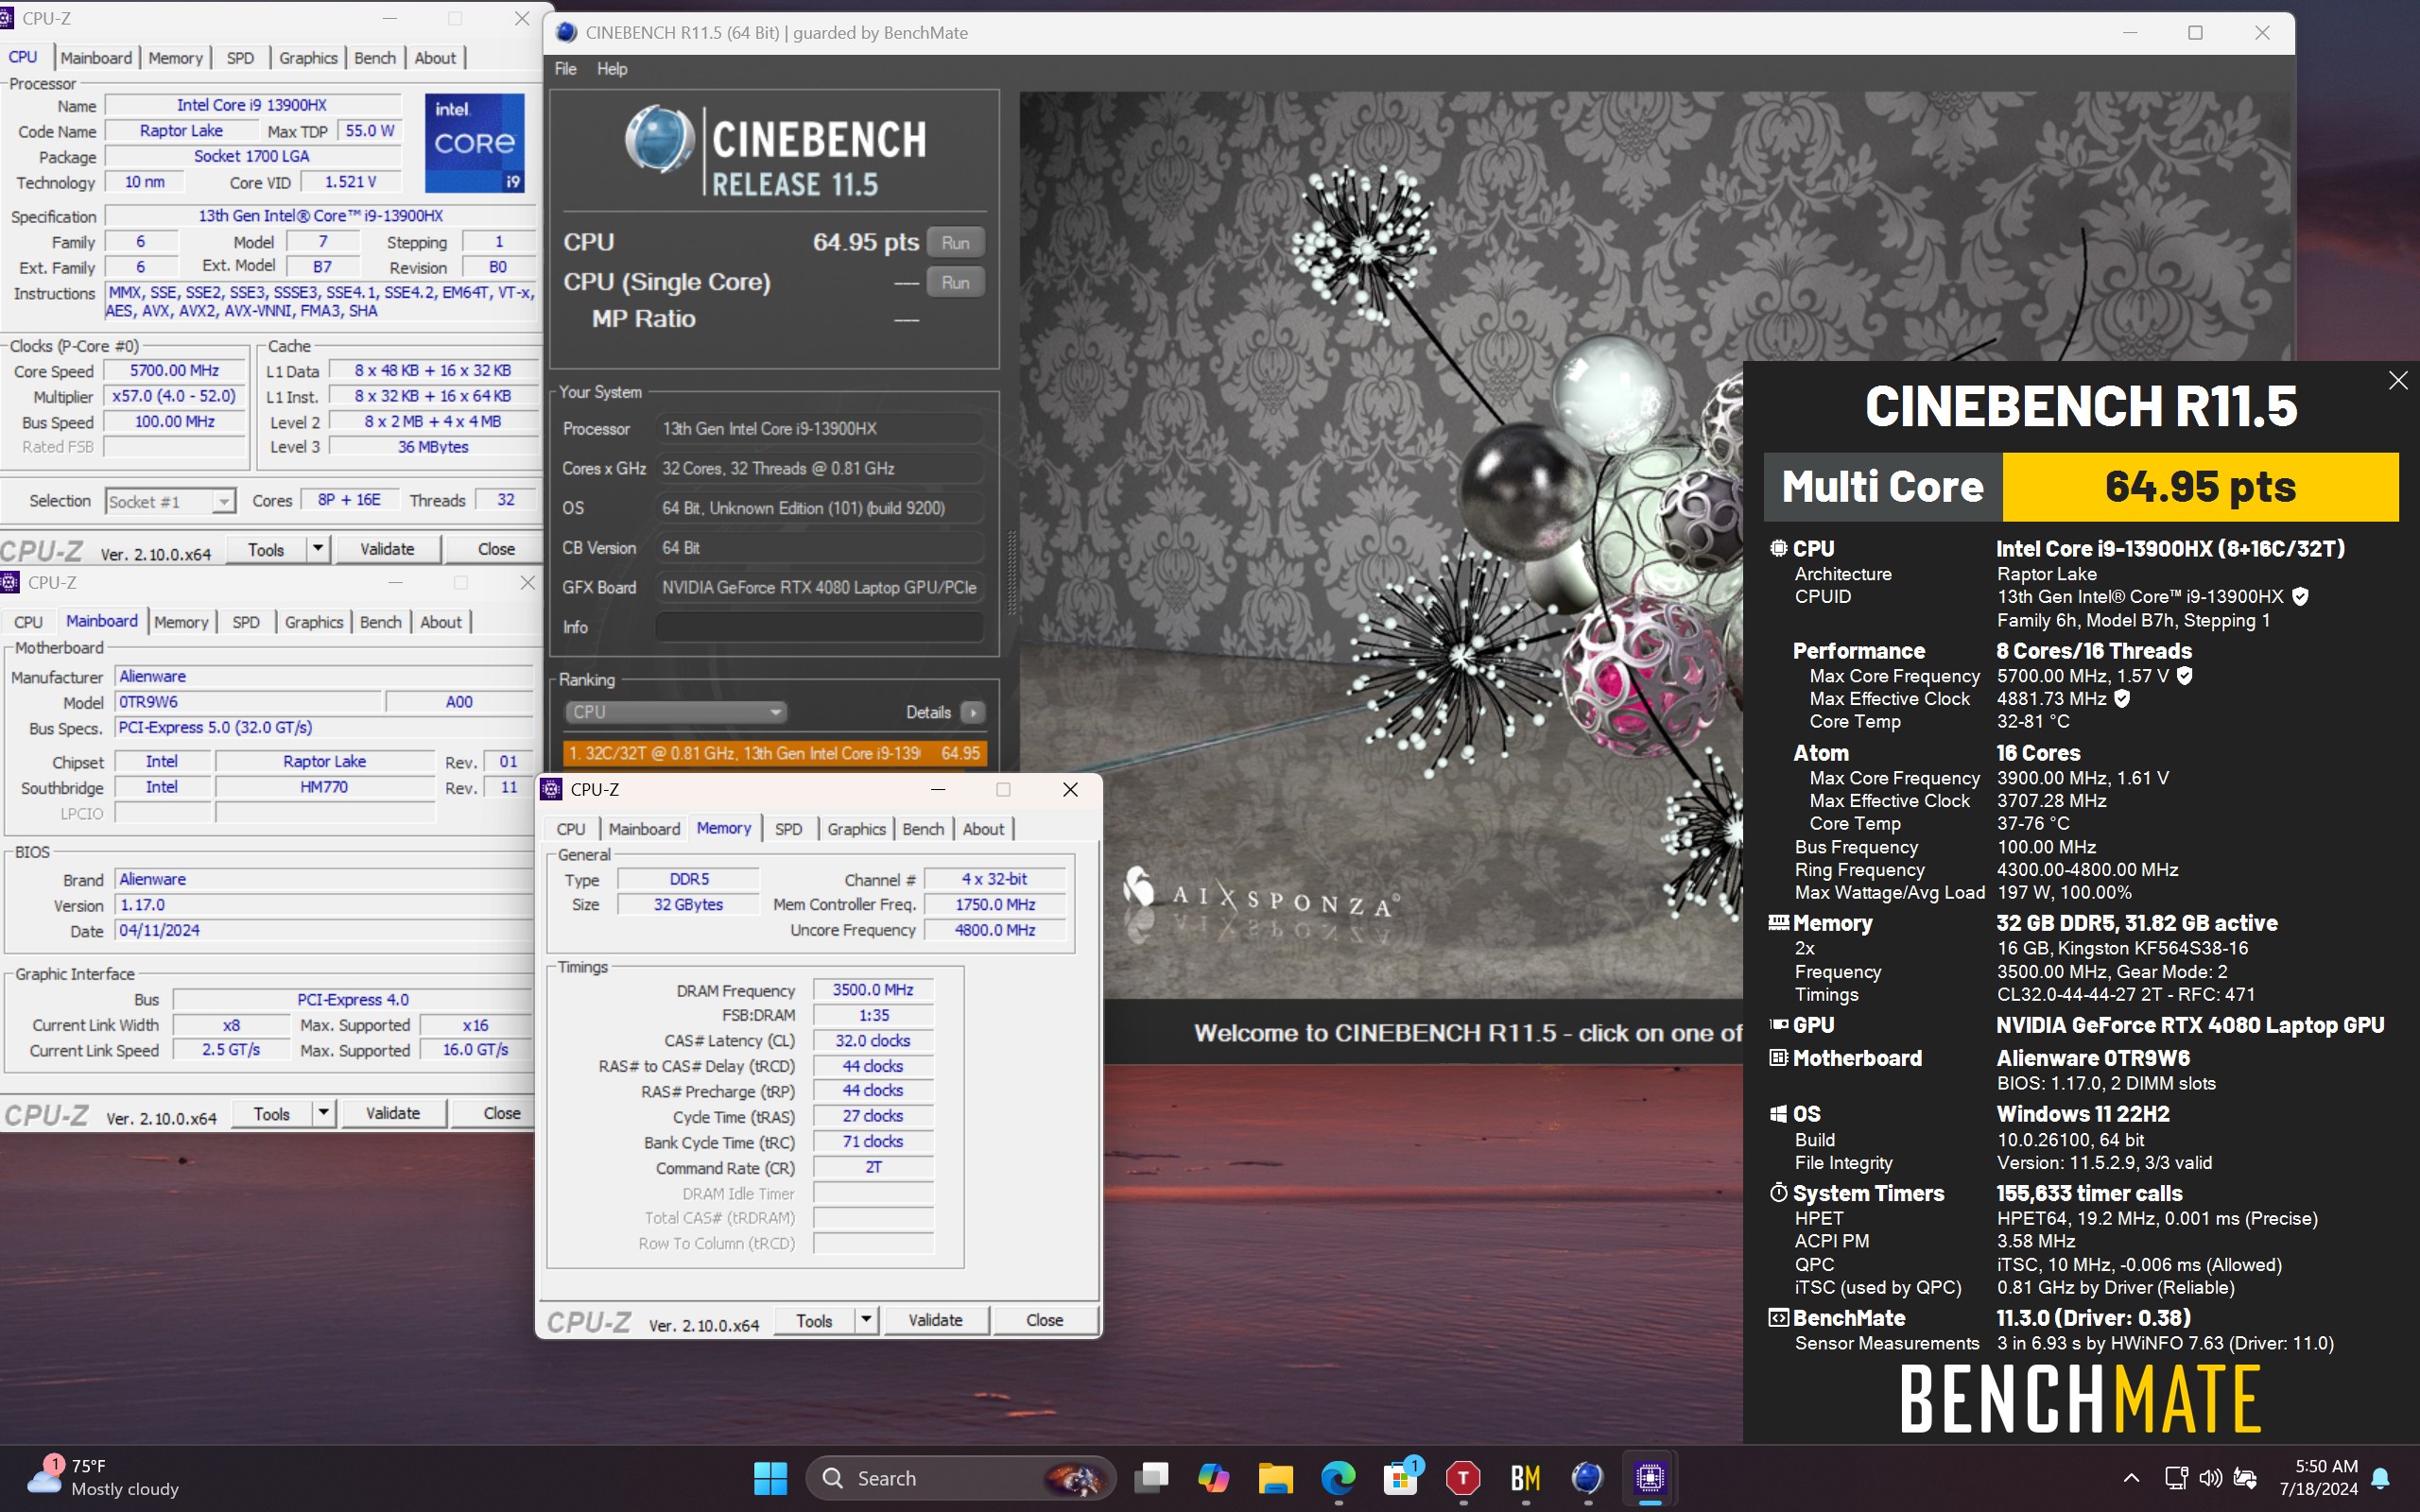Open the About tab in Memory CPU-Z window
Screen dimensions: 2420x1512
coord(983,829)
